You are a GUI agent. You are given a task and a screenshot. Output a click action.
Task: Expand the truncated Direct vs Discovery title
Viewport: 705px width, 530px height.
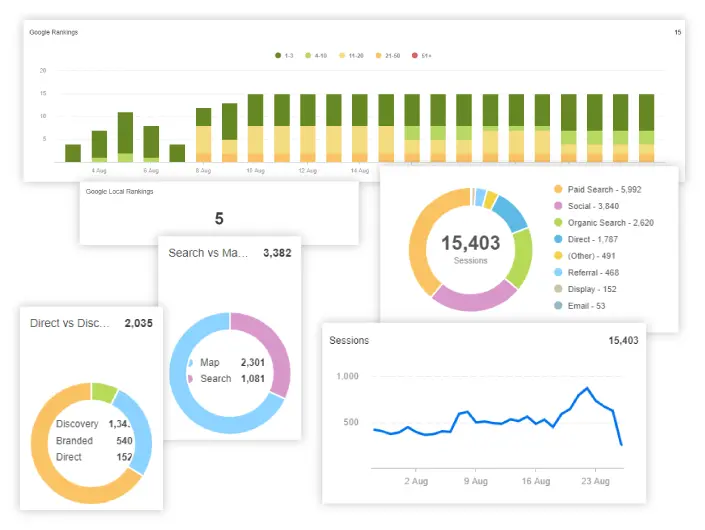click(x=71, y=323)
